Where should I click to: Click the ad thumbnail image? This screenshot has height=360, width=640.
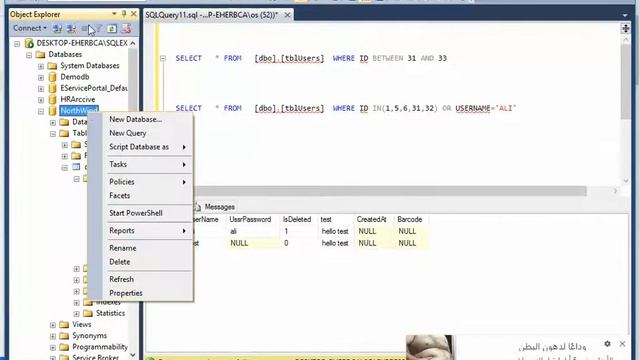tap(429, 348)
